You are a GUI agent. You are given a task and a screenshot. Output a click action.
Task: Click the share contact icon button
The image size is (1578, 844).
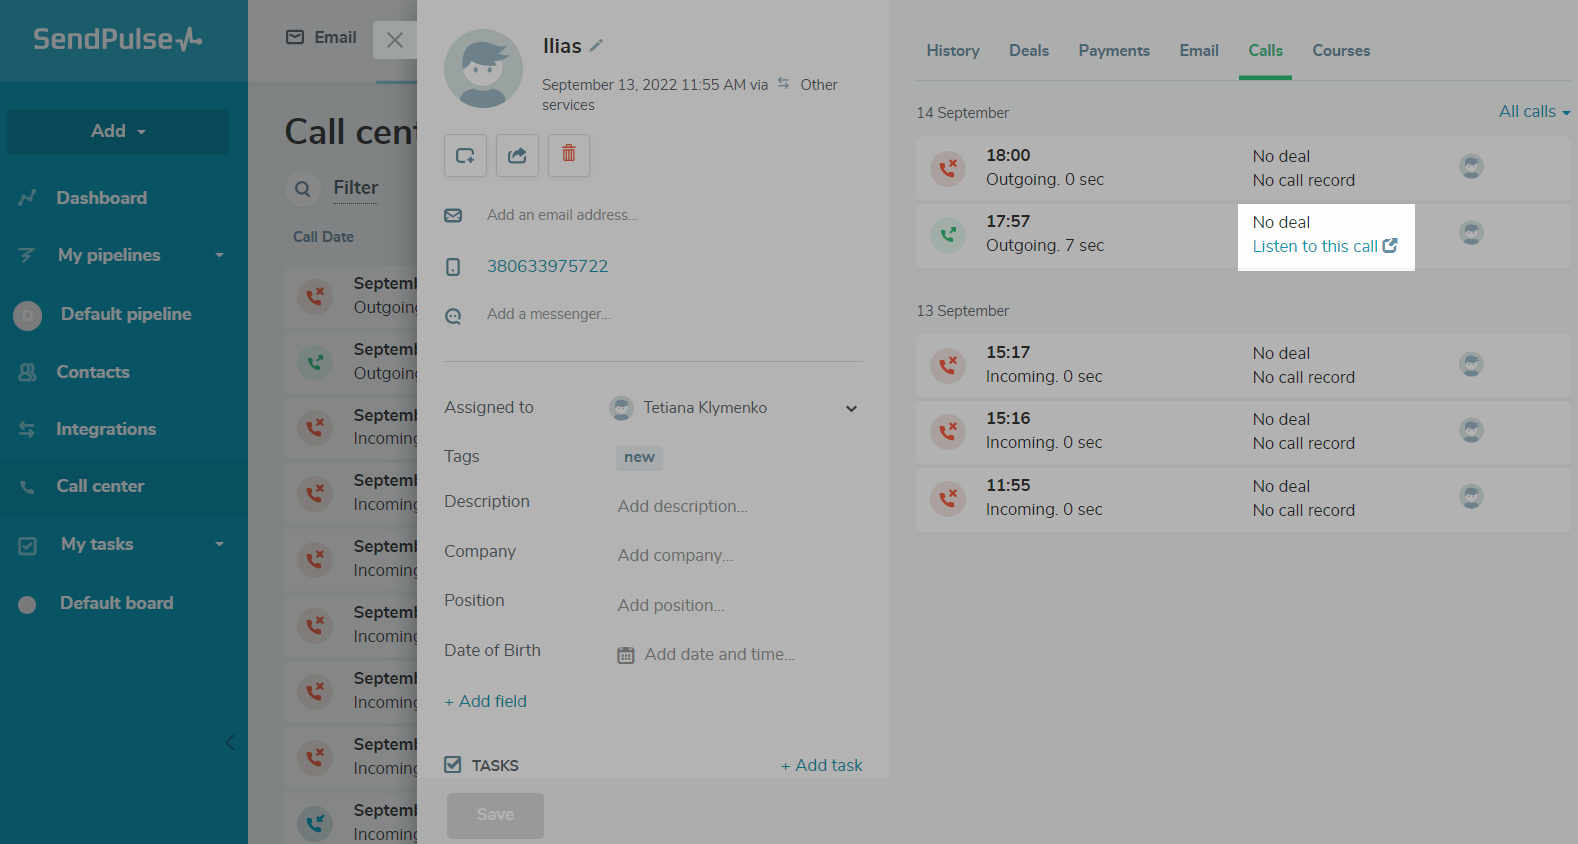[x=517, y=155]
